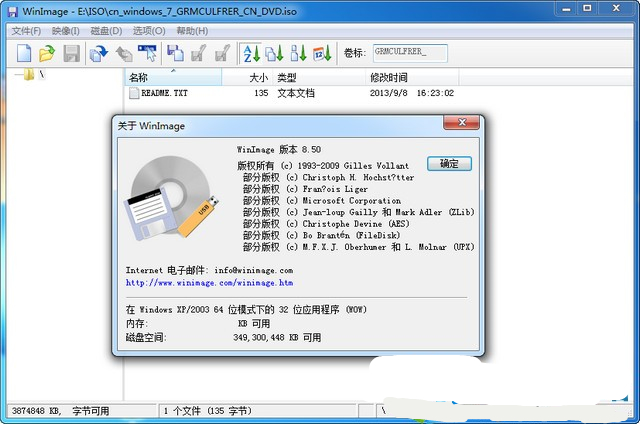Minimize the WinImage main window
Image resolution: width=640 pixels, height=424 pixels.
(x=566, y=8)
